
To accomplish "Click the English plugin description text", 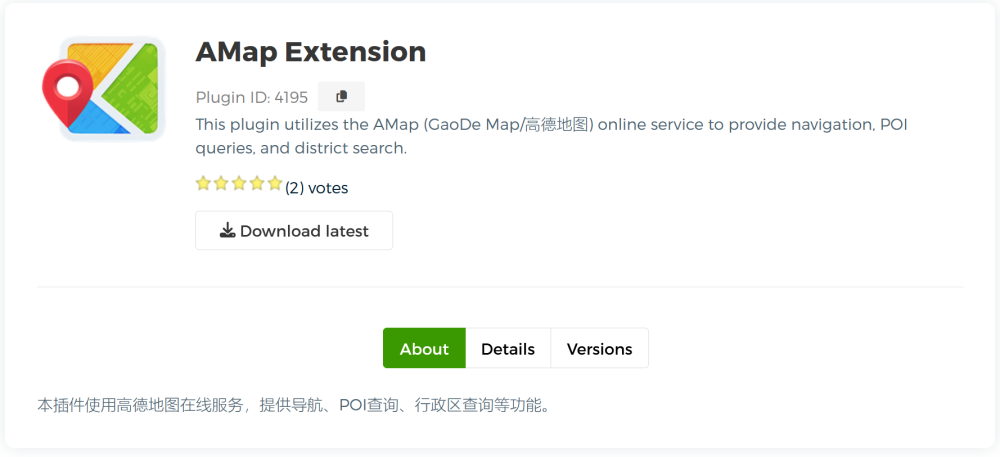I will (550, 136).
